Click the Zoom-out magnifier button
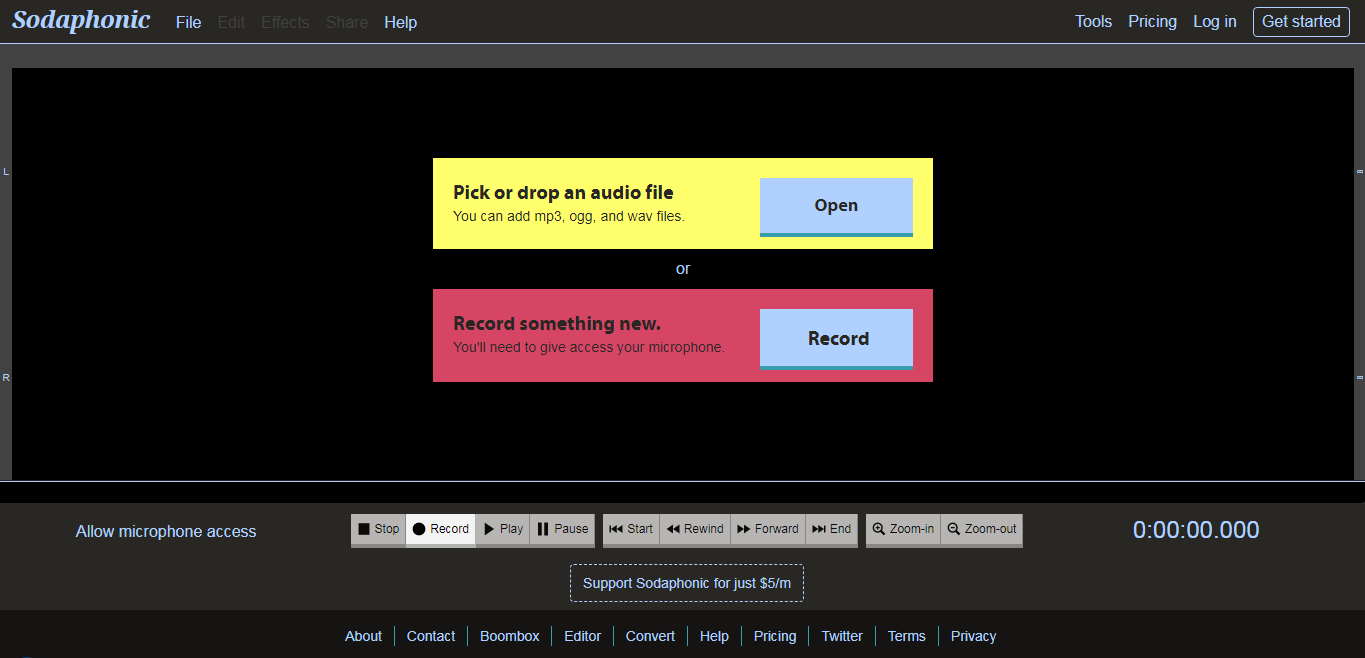 tap(982, 530)
